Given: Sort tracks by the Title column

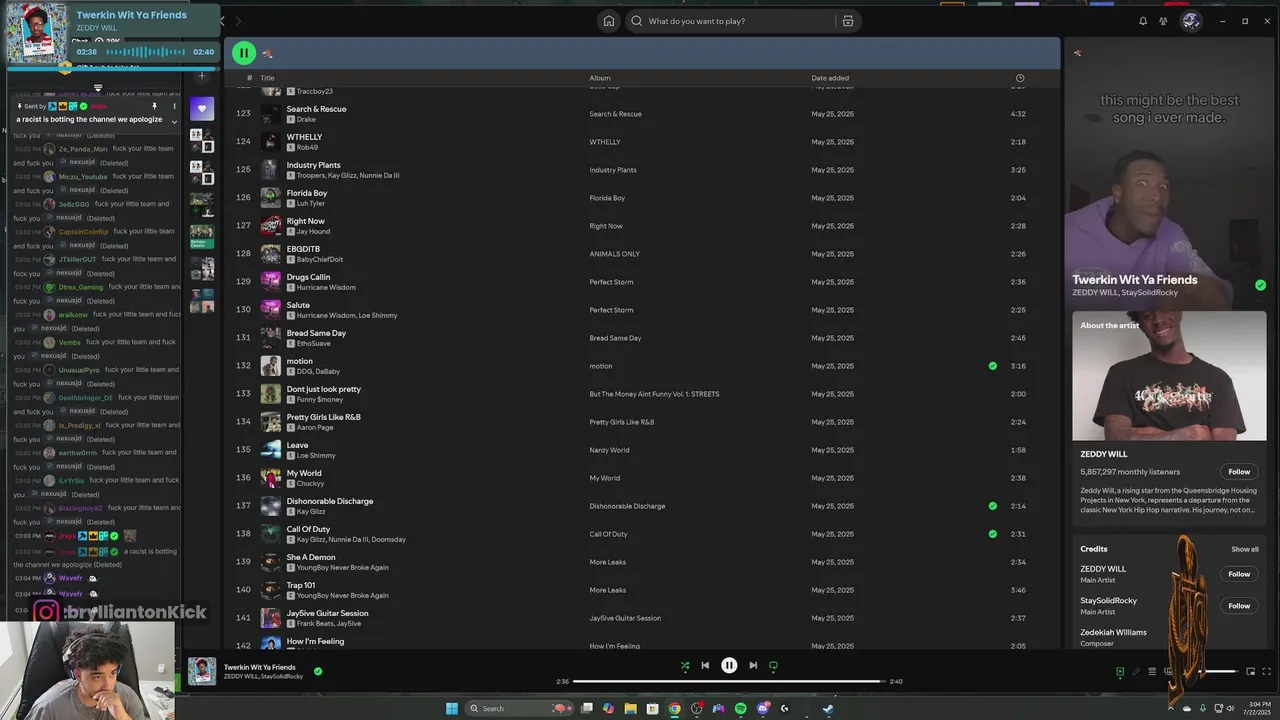Looking at the screenshot, I should coord(267,78).
